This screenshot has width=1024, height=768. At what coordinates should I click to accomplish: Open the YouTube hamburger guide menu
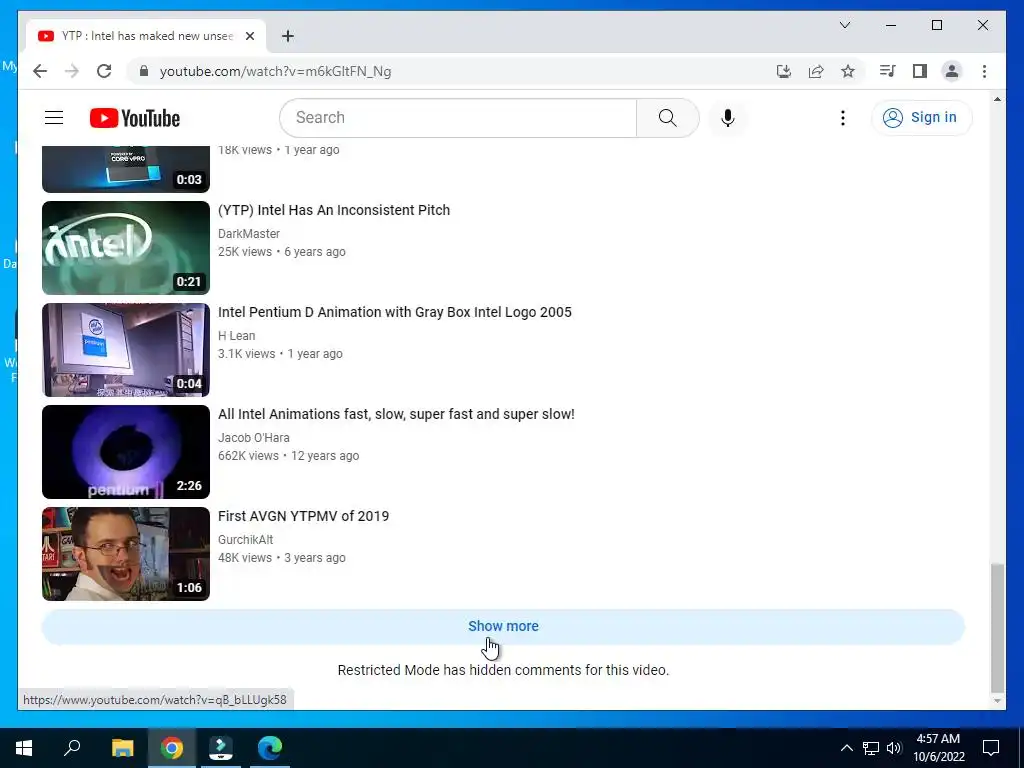pos(54,118)
